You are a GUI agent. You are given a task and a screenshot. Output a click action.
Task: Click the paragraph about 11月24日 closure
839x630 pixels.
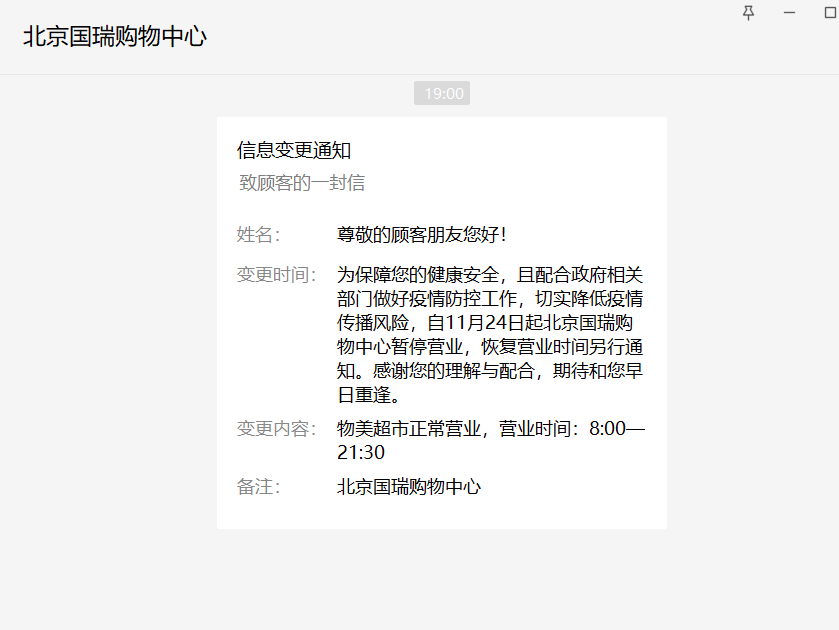(490, 335)
